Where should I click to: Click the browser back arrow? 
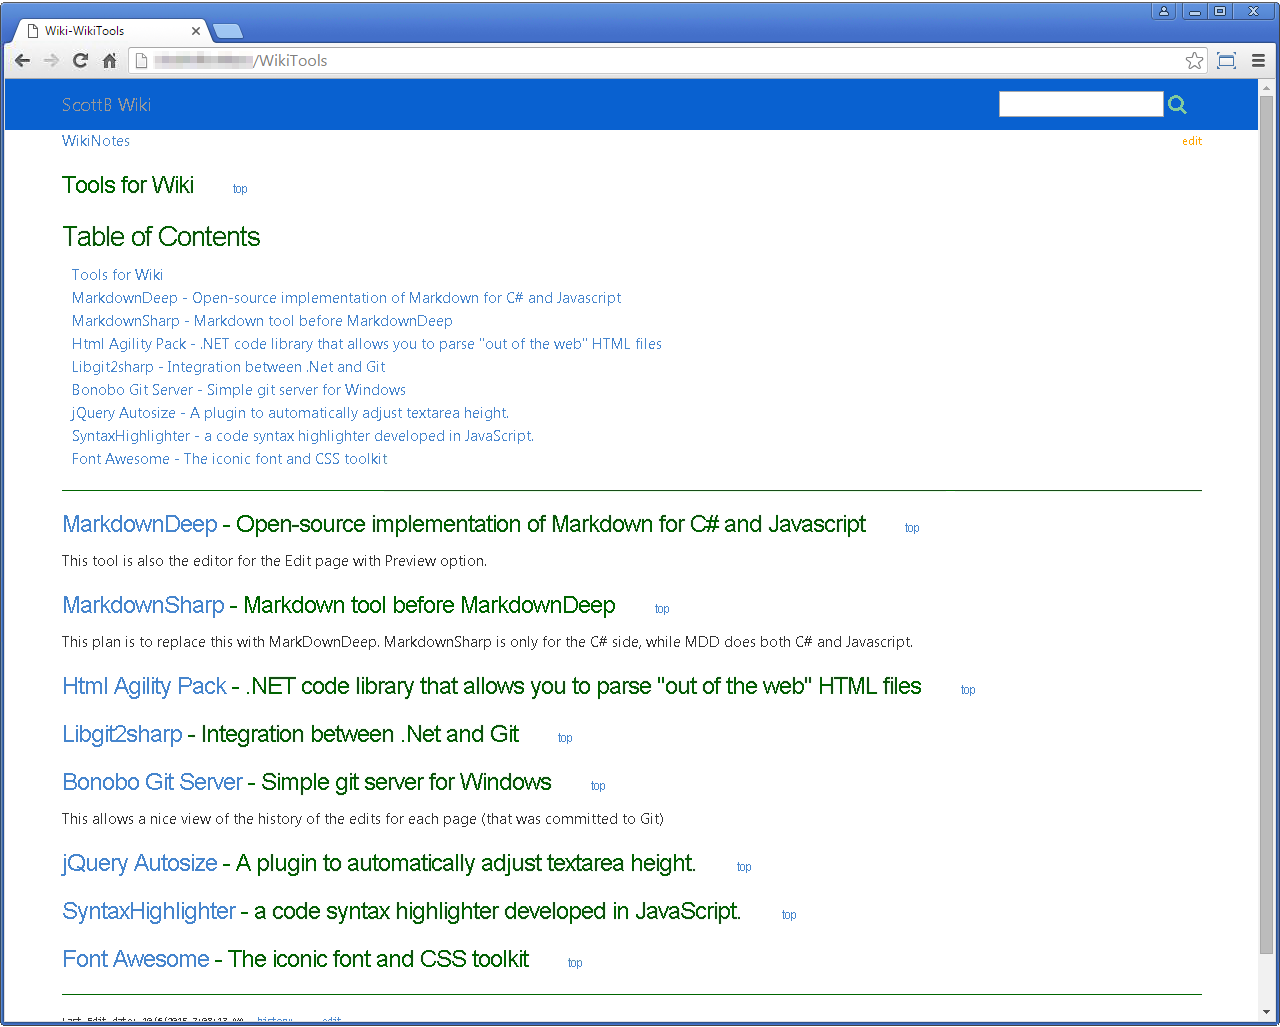[x=22, y=61]
